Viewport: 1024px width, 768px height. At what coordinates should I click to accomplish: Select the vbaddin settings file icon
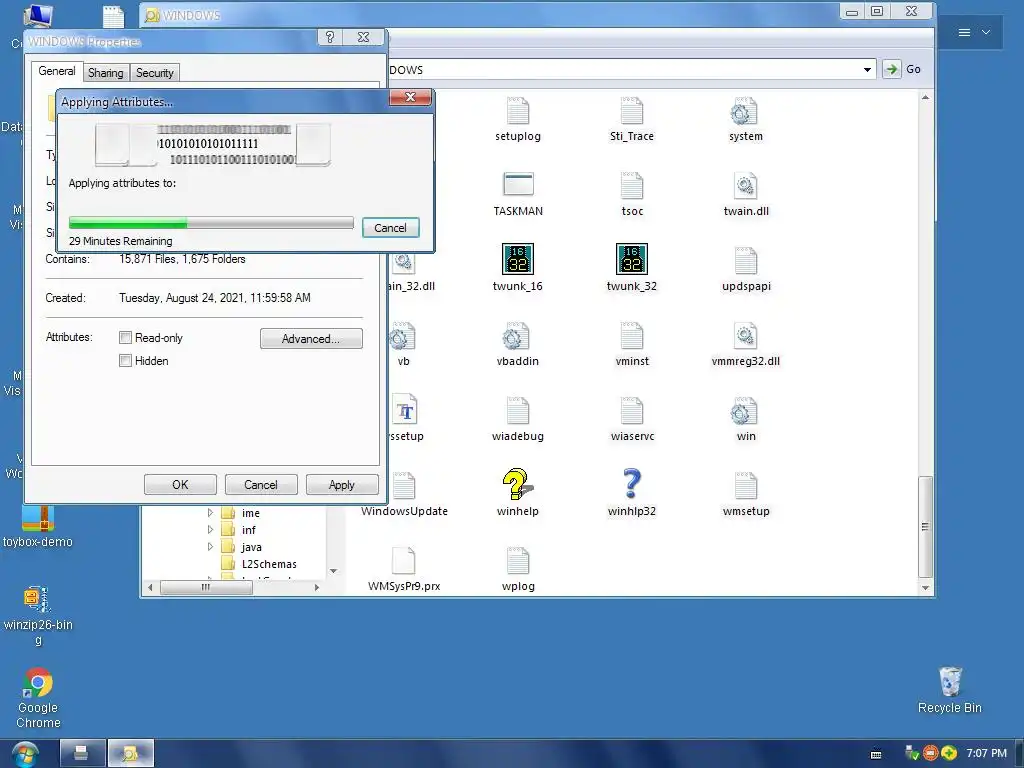click(x=517, y=336)
